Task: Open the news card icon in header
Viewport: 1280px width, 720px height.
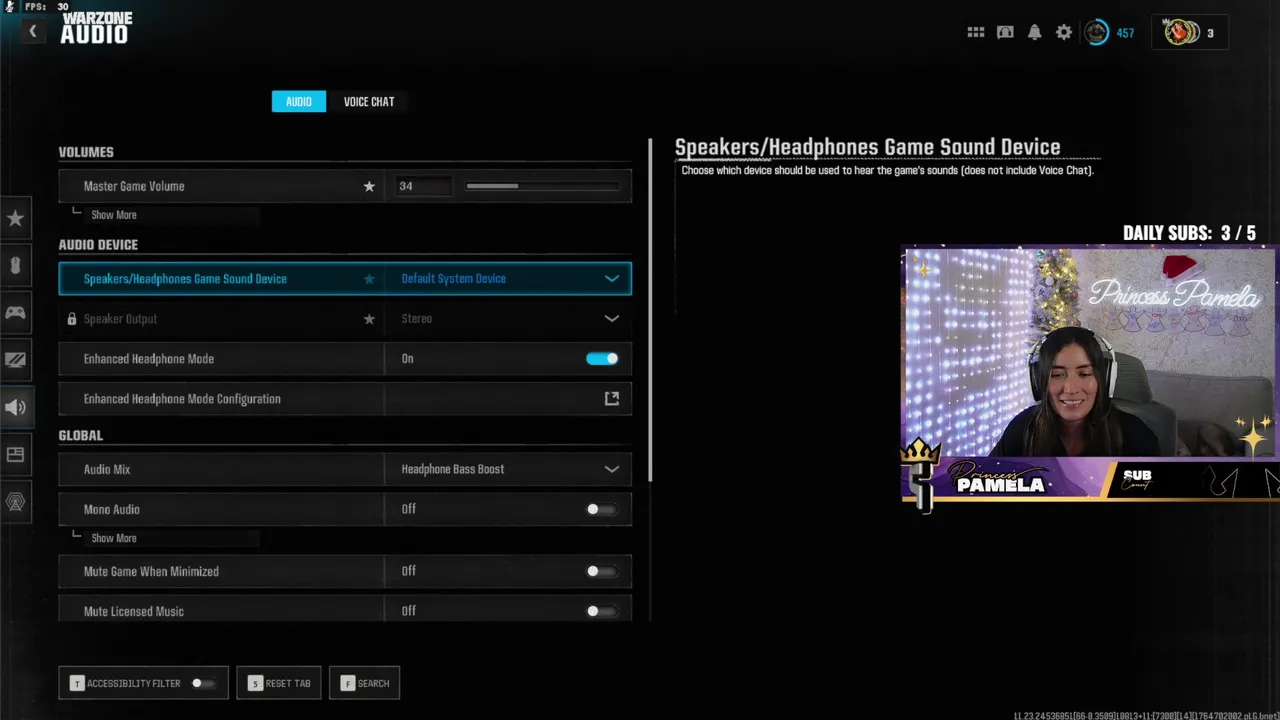Action: 1005,33
